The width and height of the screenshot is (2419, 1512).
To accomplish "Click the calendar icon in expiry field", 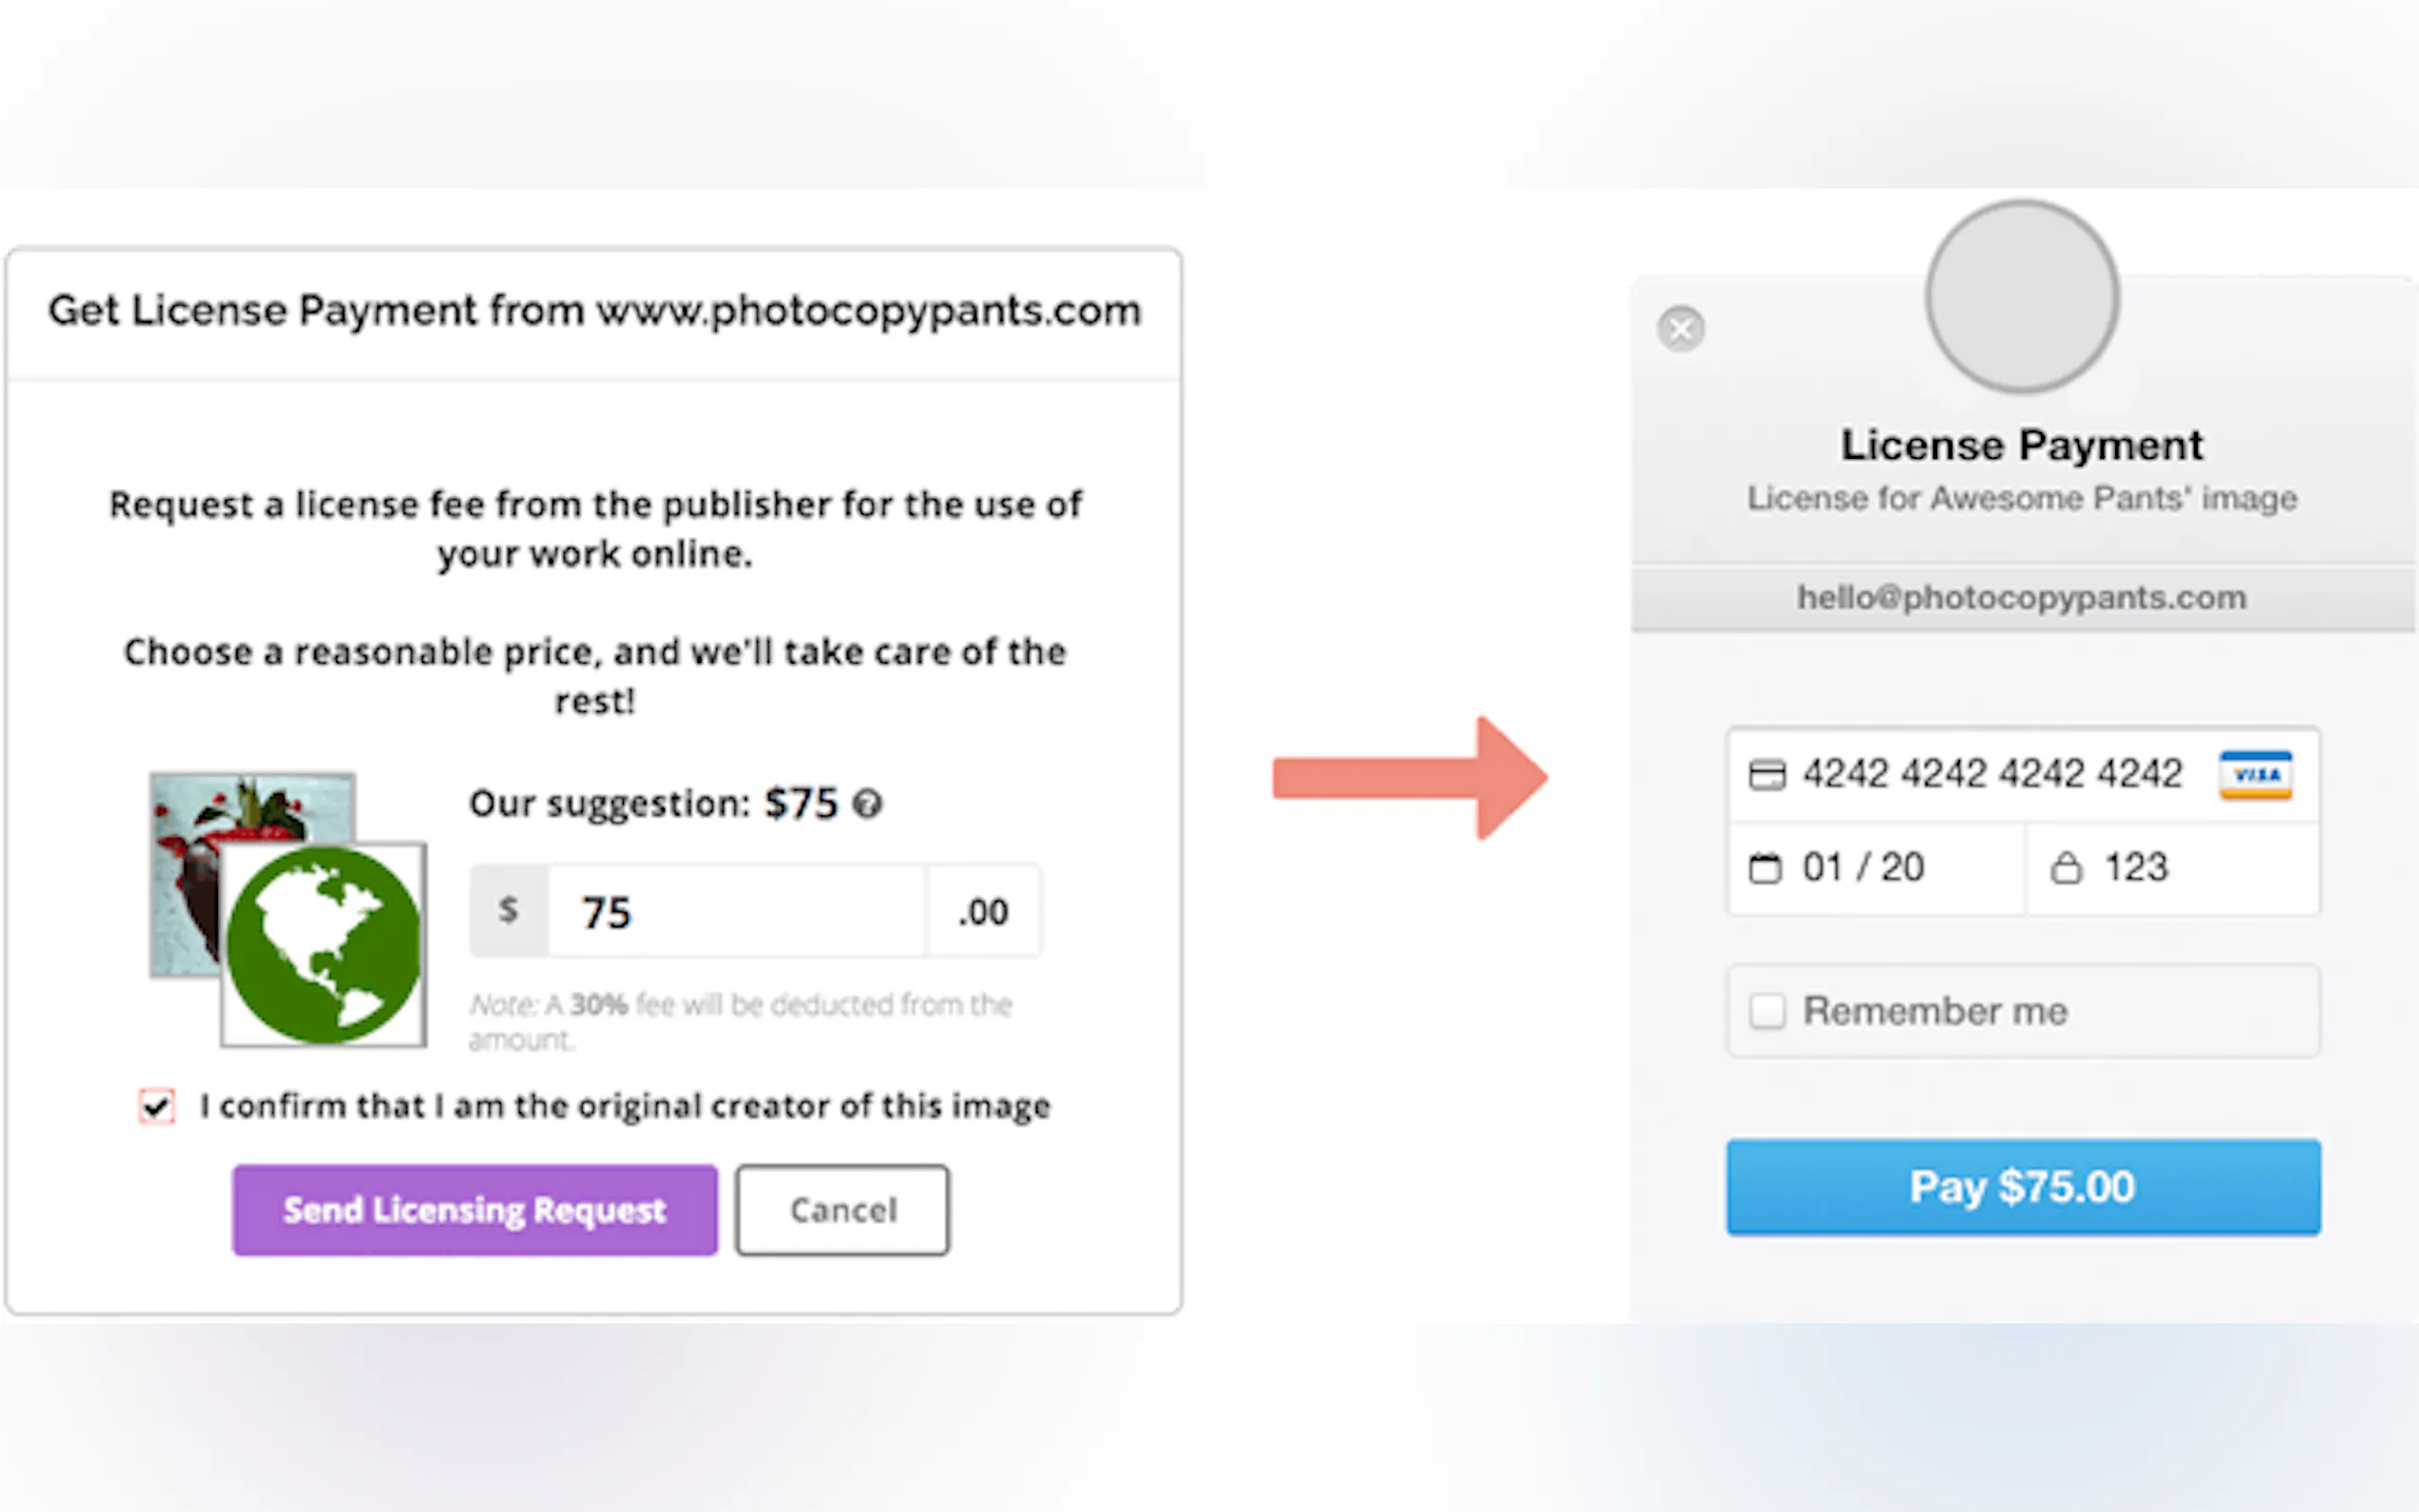I will 1765,868.
